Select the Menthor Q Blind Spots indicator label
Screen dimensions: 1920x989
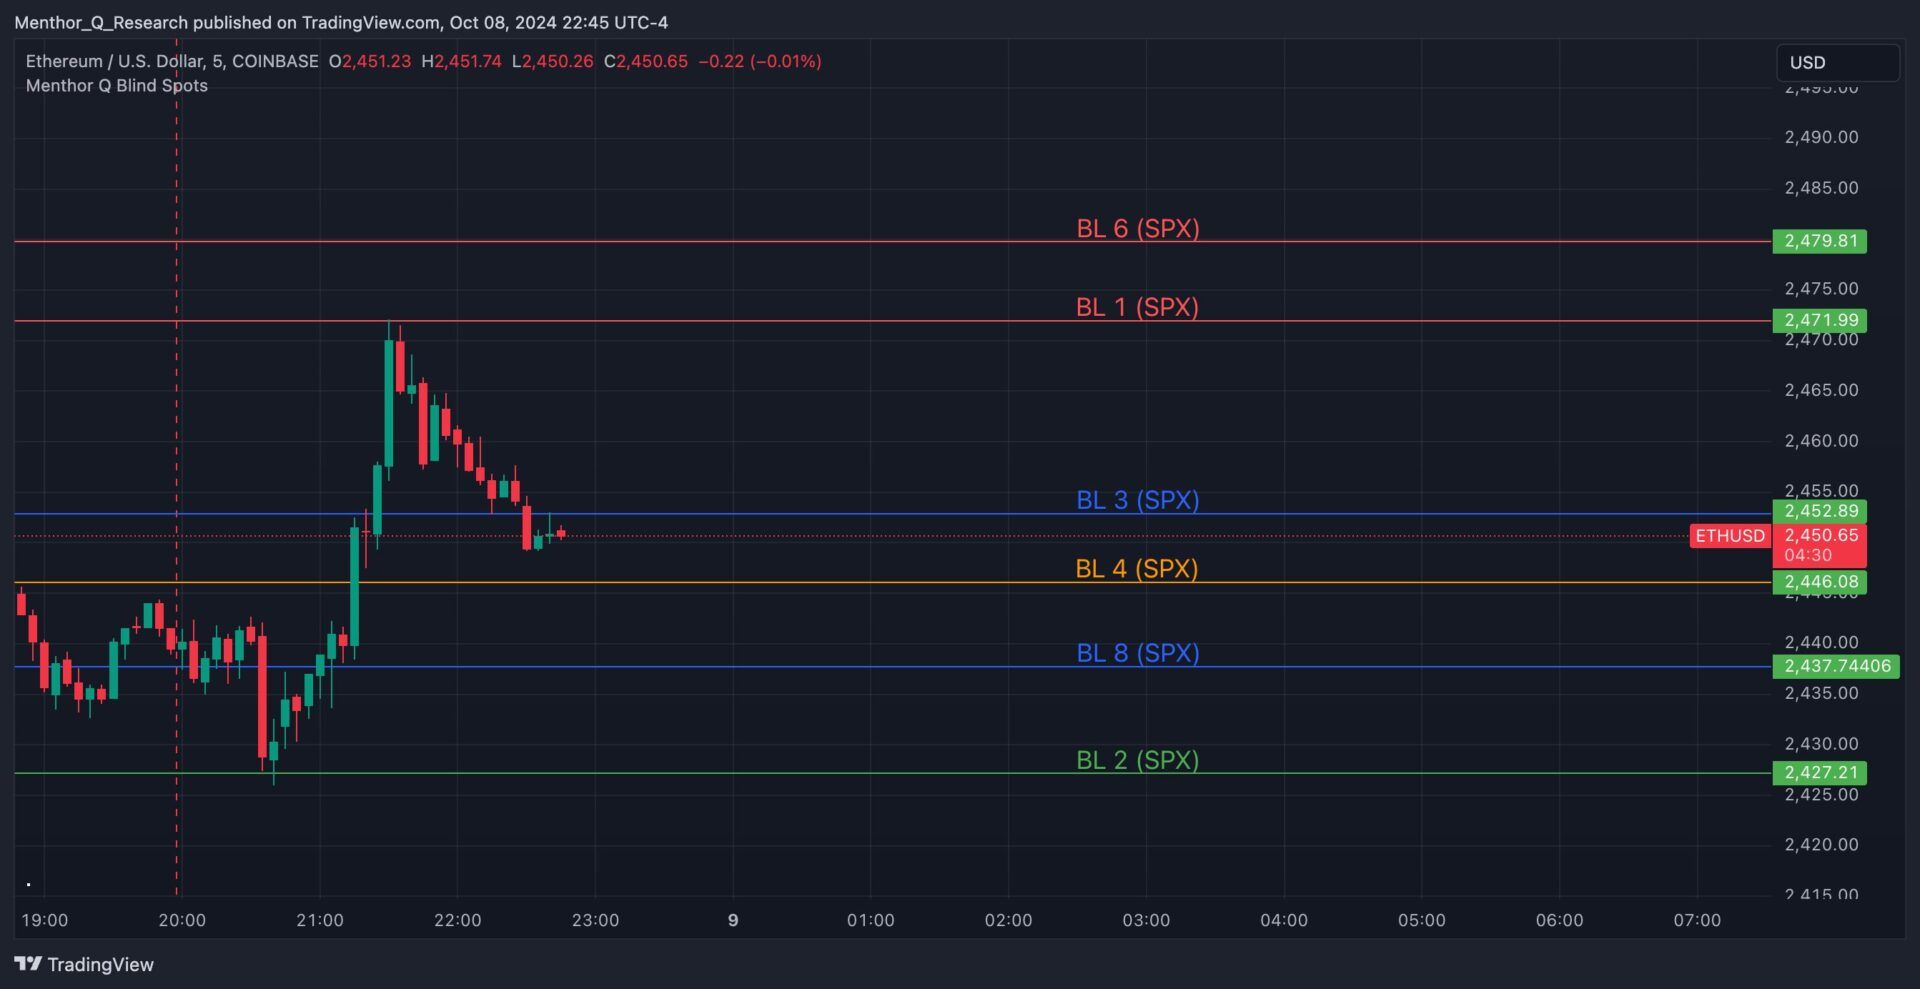point(117,86)
